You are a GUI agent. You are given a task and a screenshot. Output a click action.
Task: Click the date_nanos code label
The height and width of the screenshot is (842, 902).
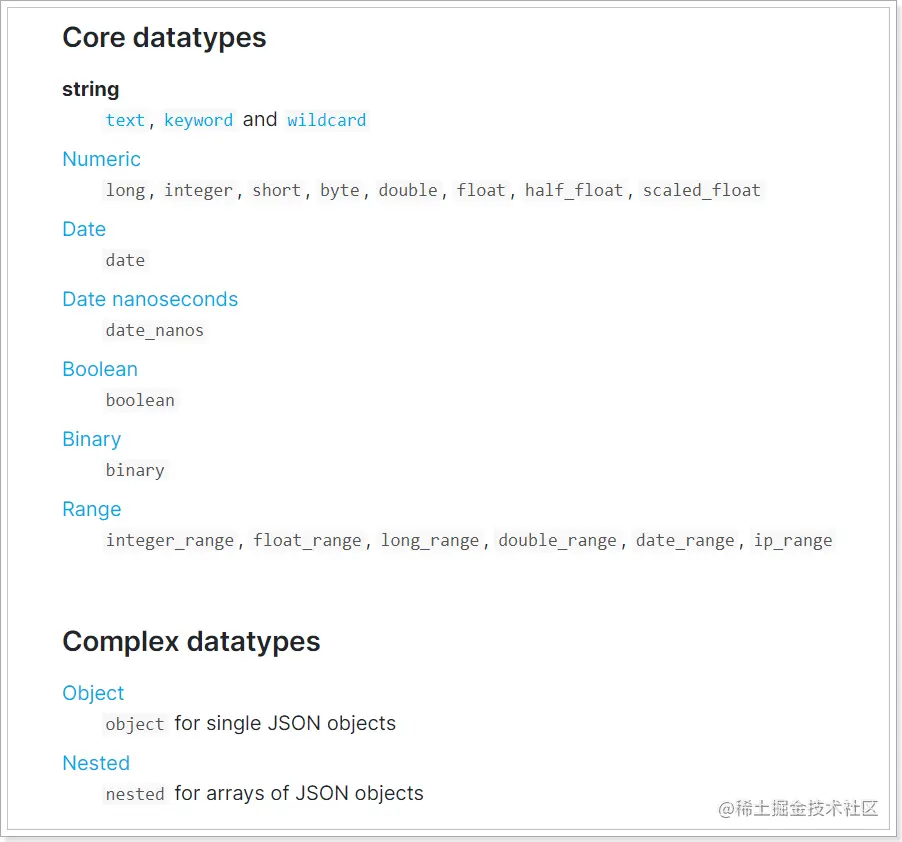pyautogui.click(x=154, y=330)
